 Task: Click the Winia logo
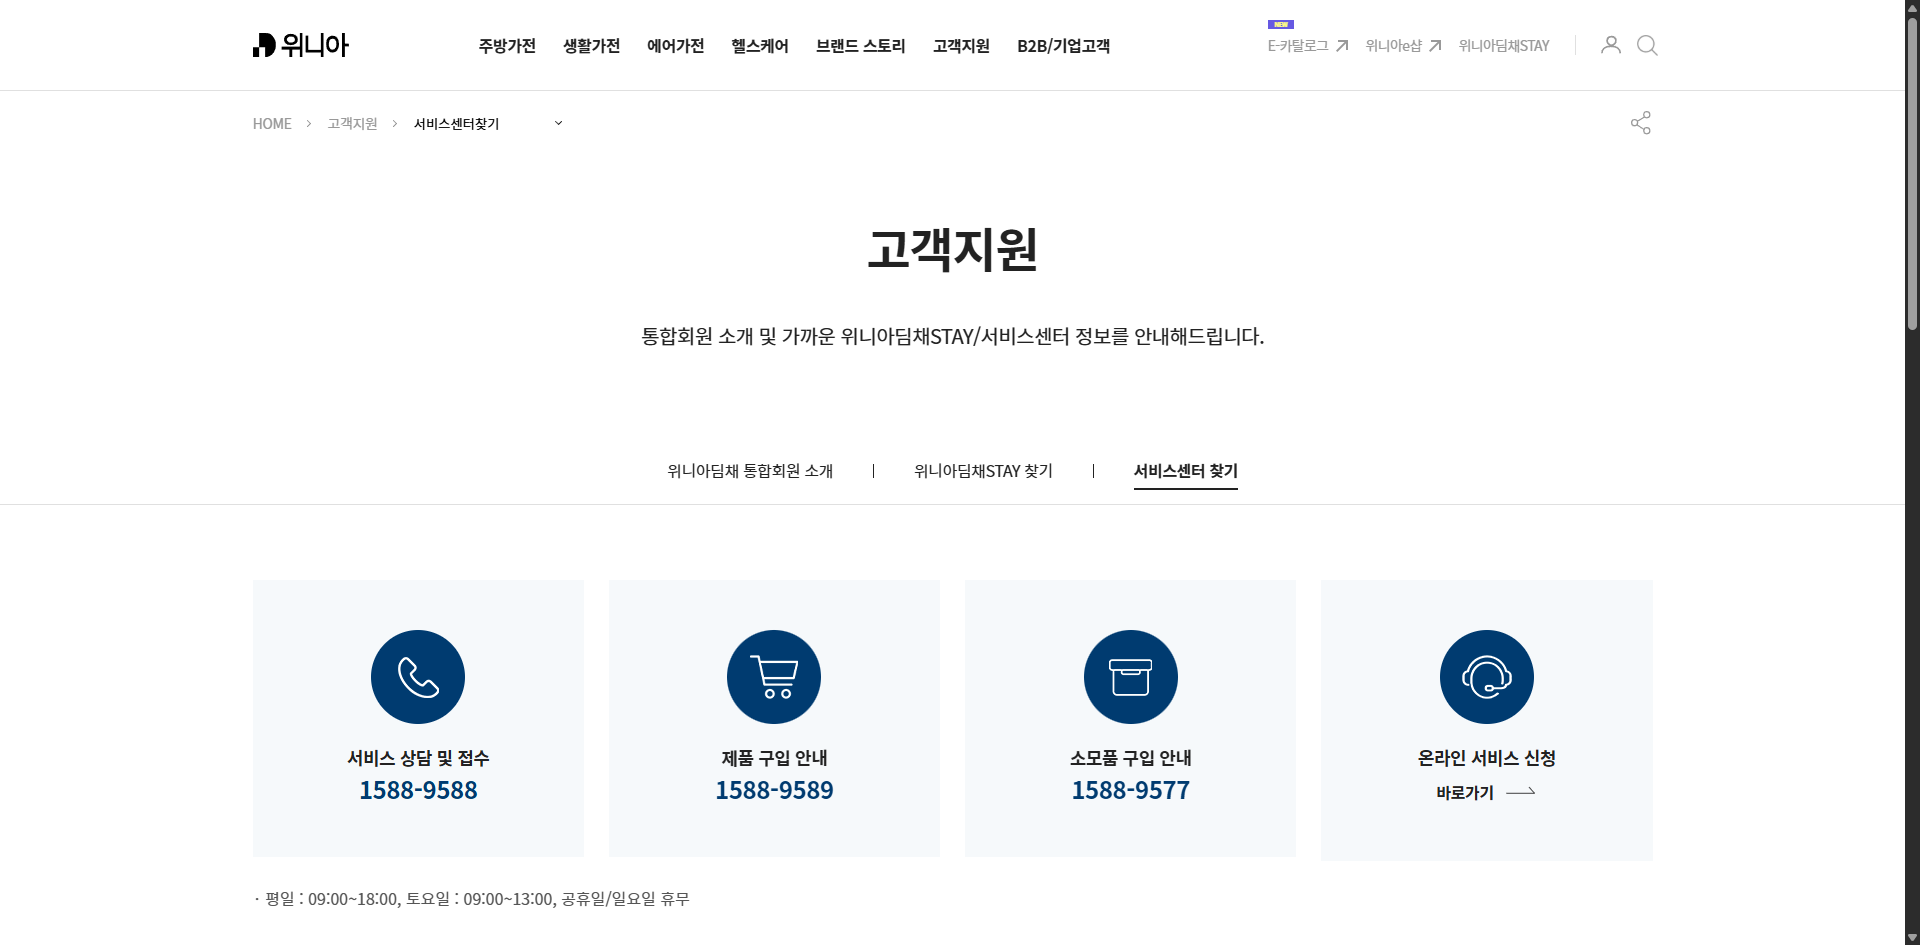300,45
